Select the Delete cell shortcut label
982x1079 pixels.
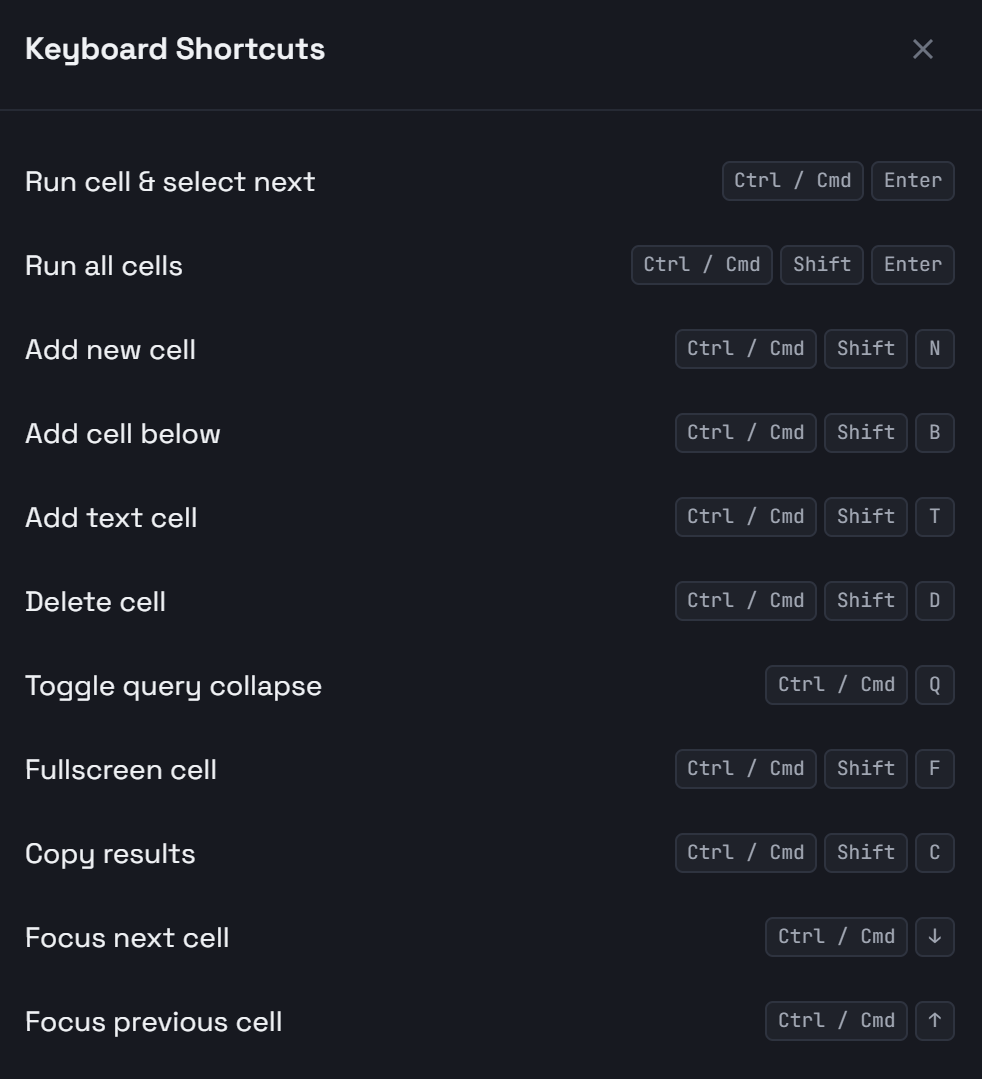pyautogui.click(x=95, y=601)
